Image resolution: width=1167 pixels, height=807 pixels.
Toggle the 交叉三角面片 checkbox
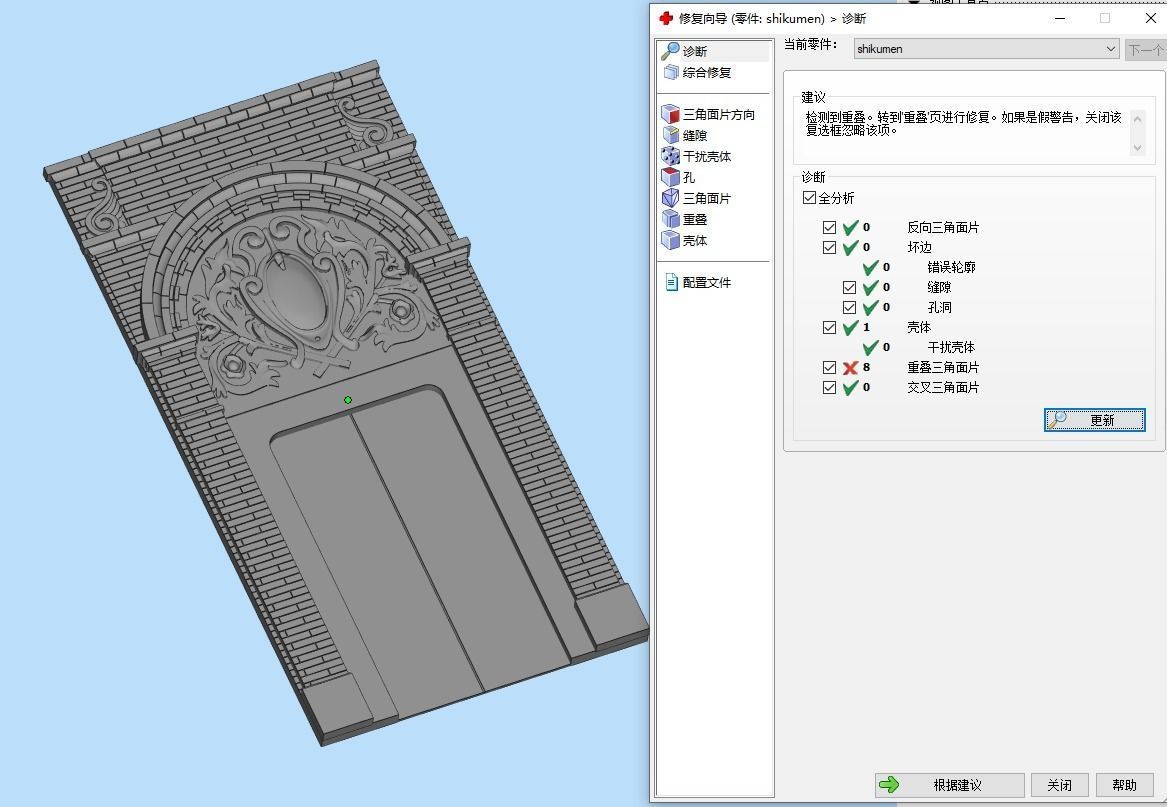pyautogui.click(x=830, y=388)
